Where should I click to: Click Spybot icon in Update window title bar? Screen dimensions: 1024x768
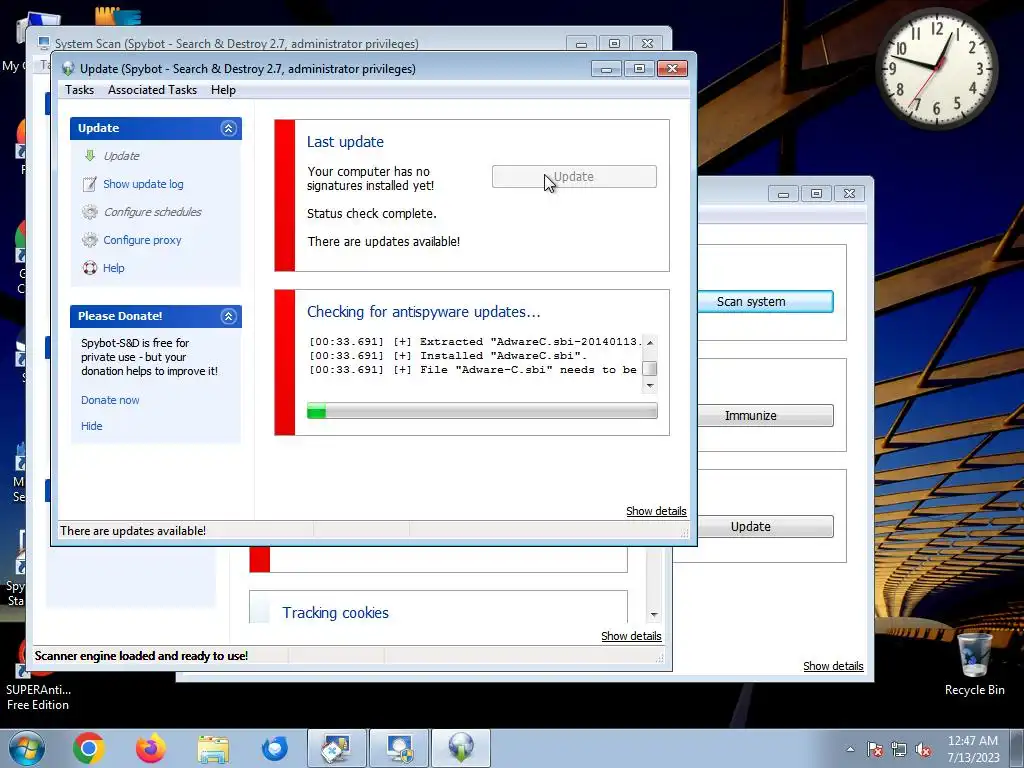click(68, 69)
